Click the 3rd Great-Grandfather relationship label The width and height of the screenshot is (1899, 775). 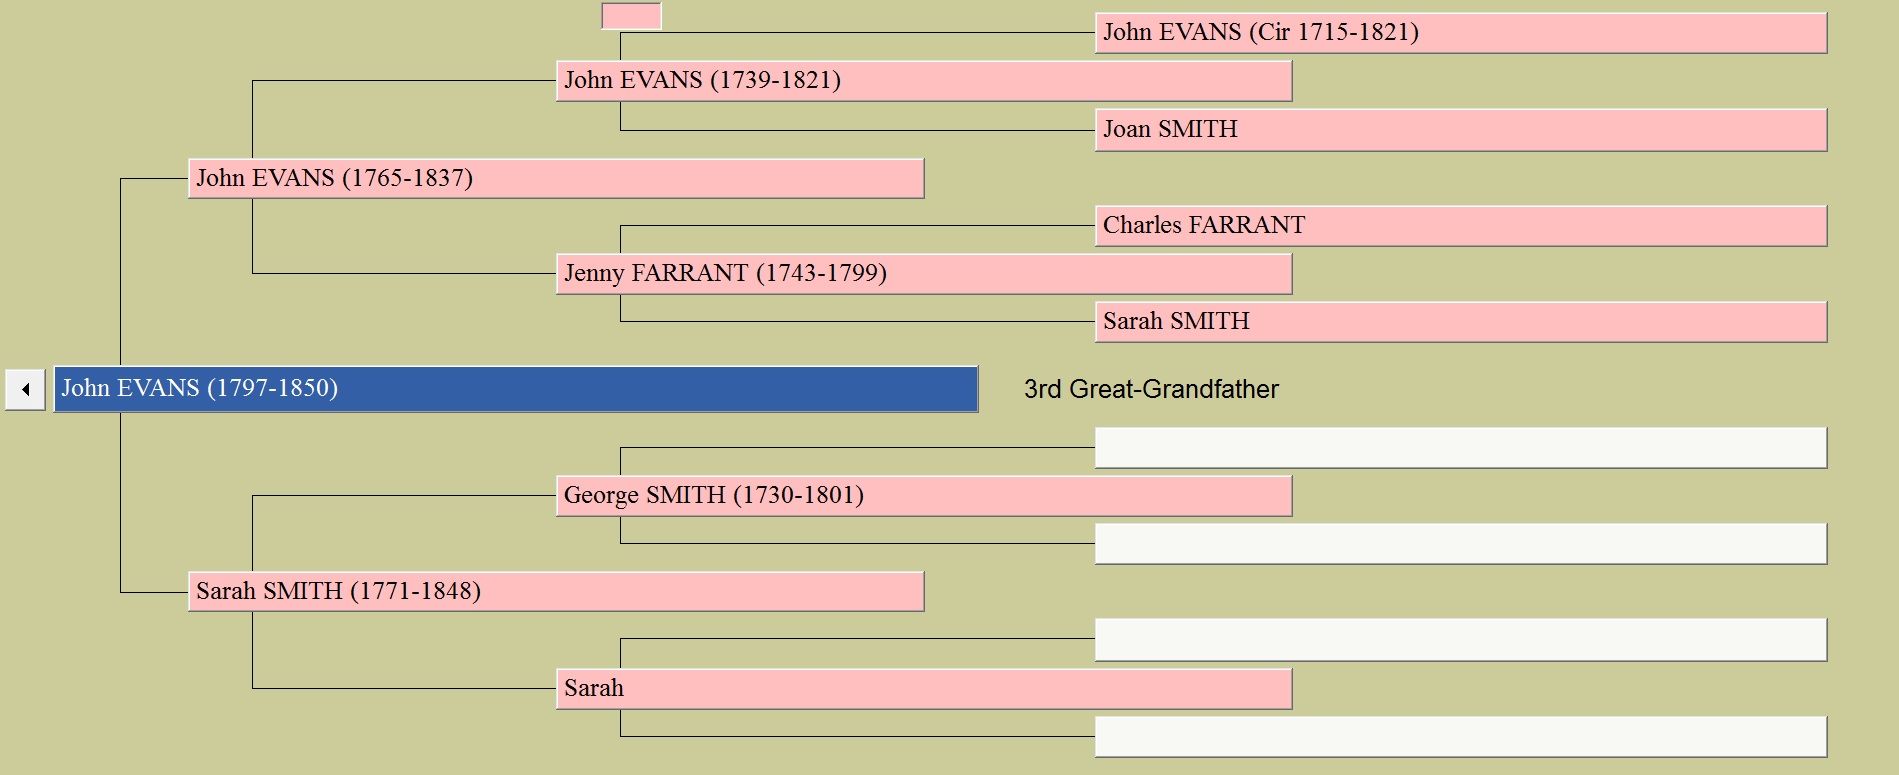coord(1151,389)
